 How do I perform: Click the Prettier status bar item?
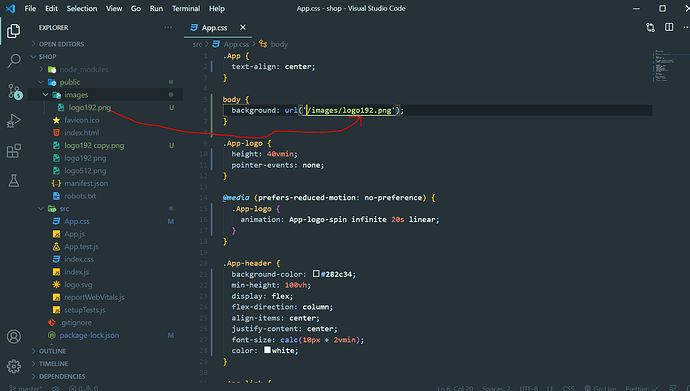642,388
